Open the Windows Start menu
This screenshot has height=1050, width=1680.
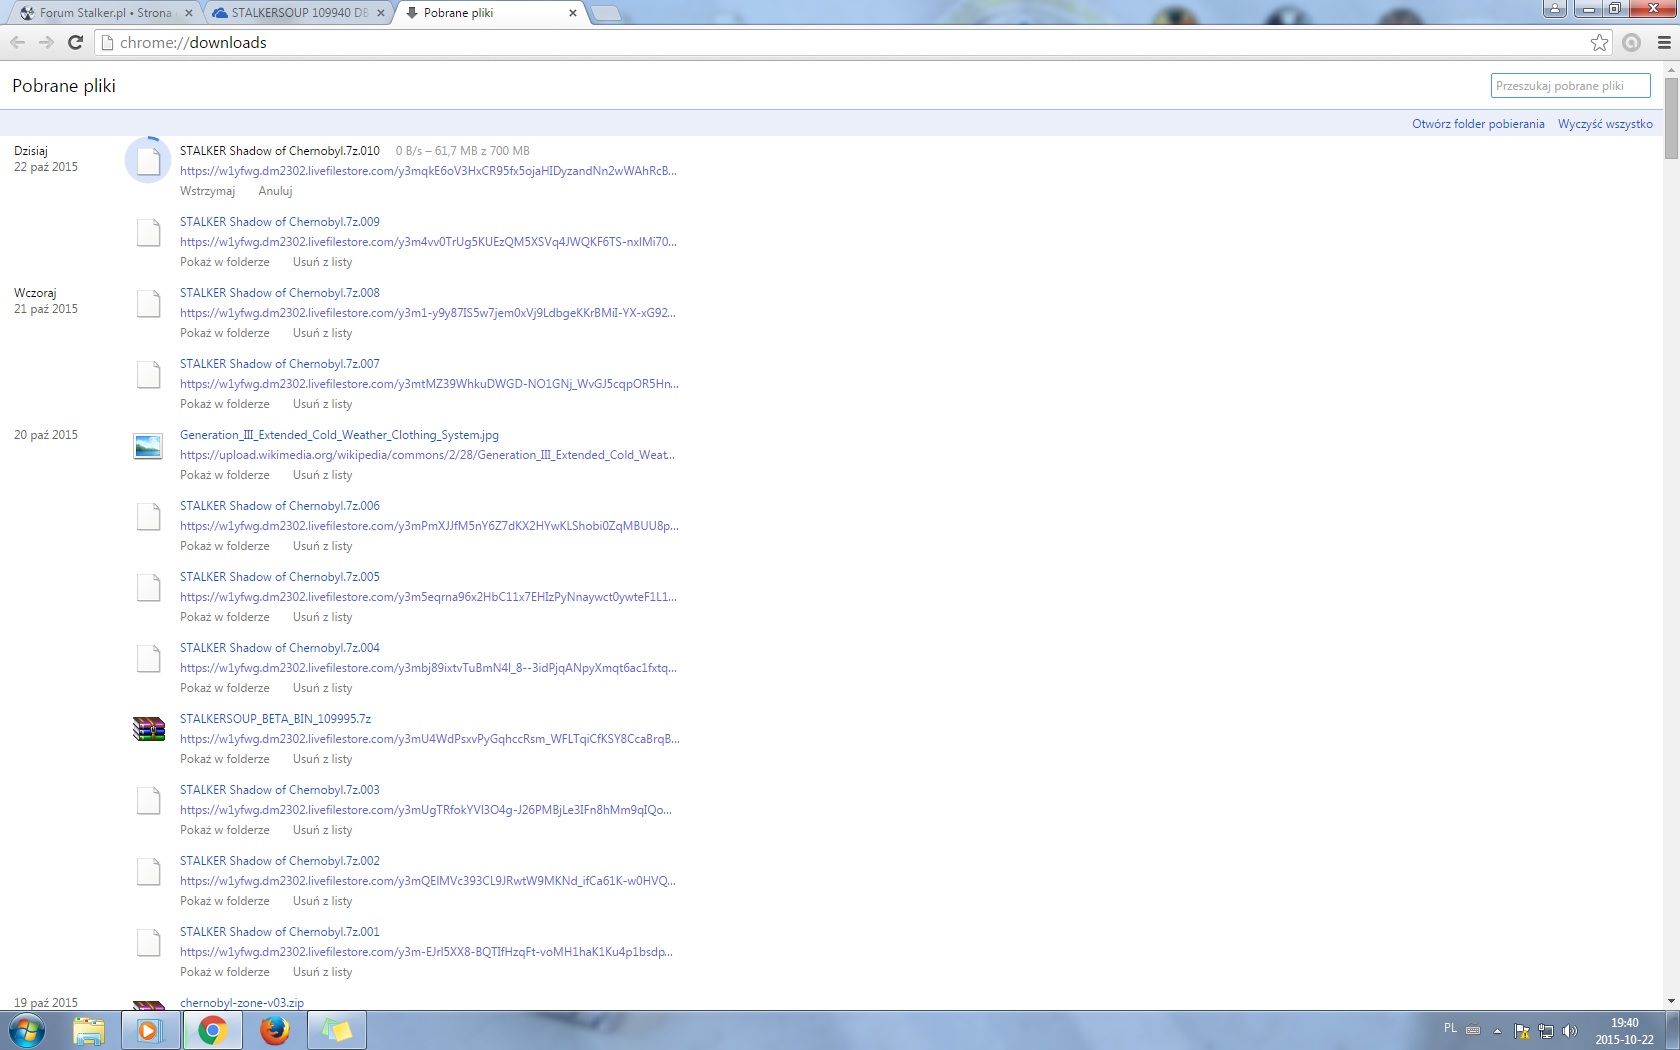point(26,1030)
